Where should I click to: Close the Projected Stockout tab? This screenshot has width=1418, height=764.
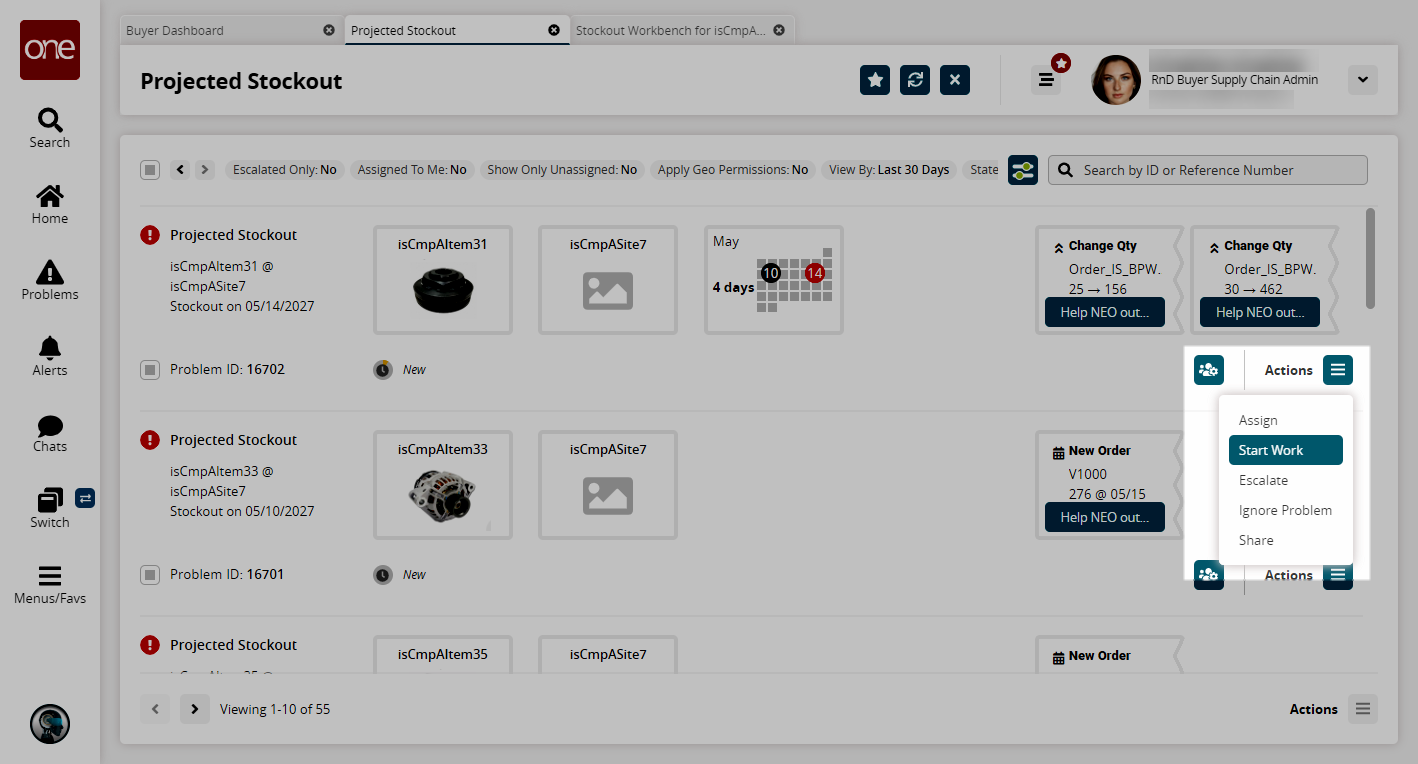[x=554, y=30]
